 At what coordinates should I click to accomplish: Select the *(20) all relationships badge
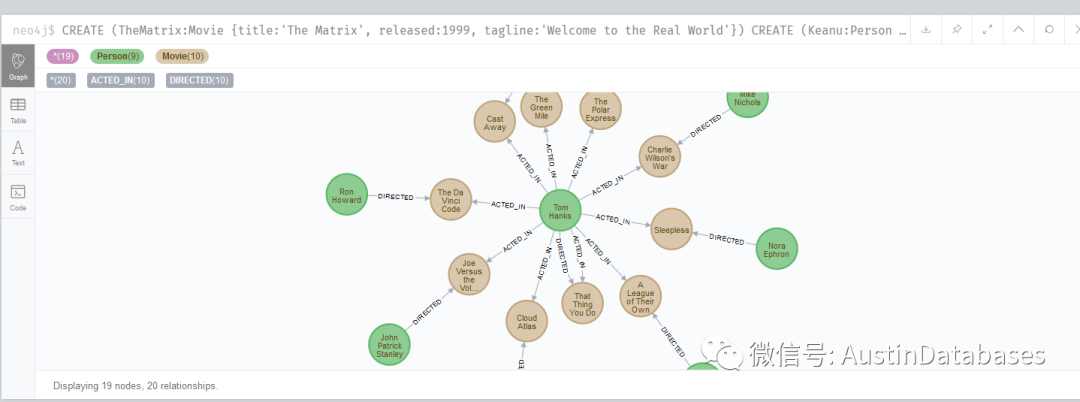61,81
